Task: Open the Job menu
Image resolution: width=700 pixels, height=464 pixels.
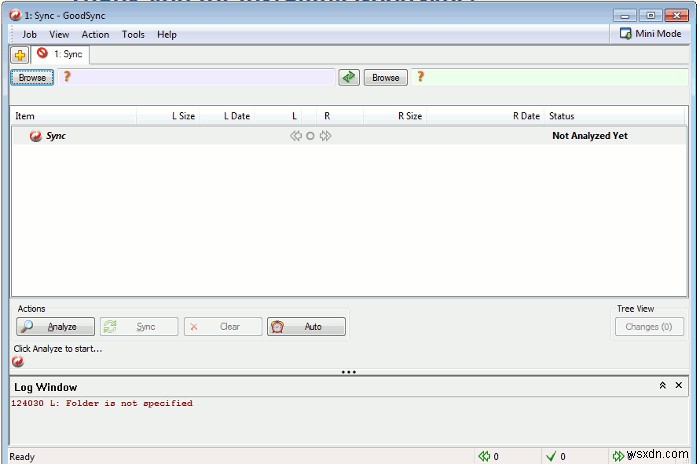Action: tap(29, 34)
